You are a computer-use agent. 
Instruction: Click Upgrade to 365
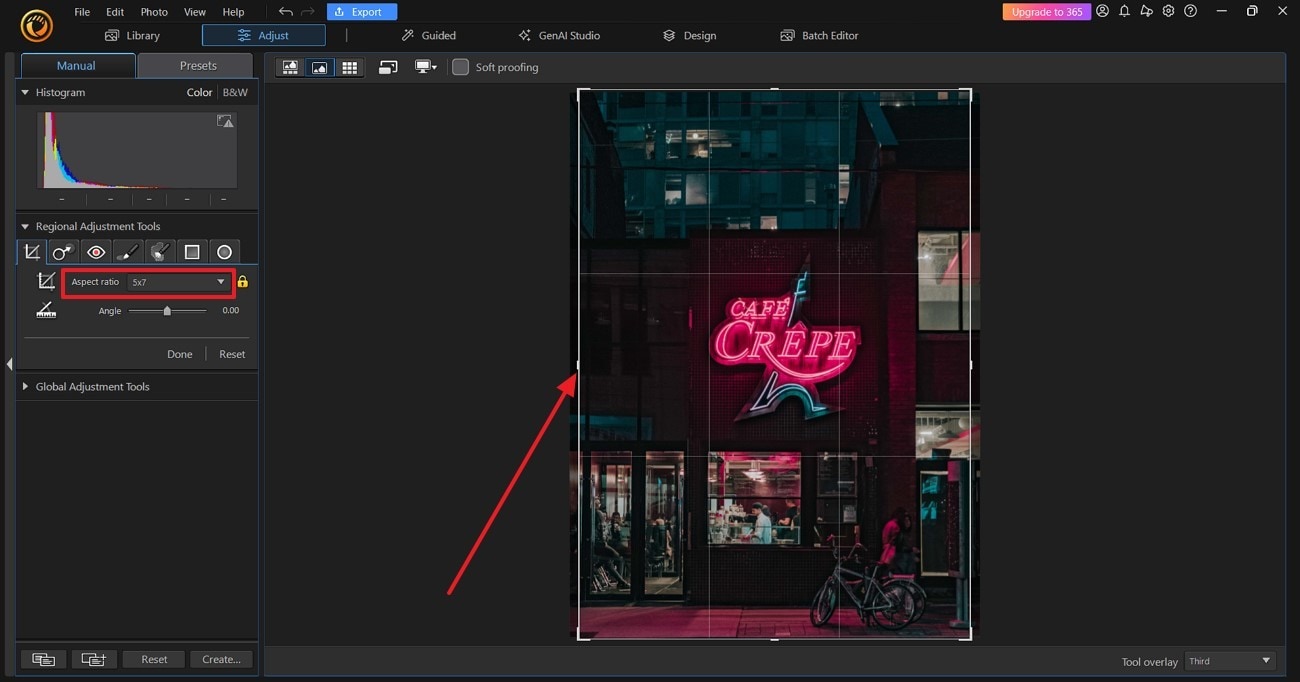coord(1047,12)
